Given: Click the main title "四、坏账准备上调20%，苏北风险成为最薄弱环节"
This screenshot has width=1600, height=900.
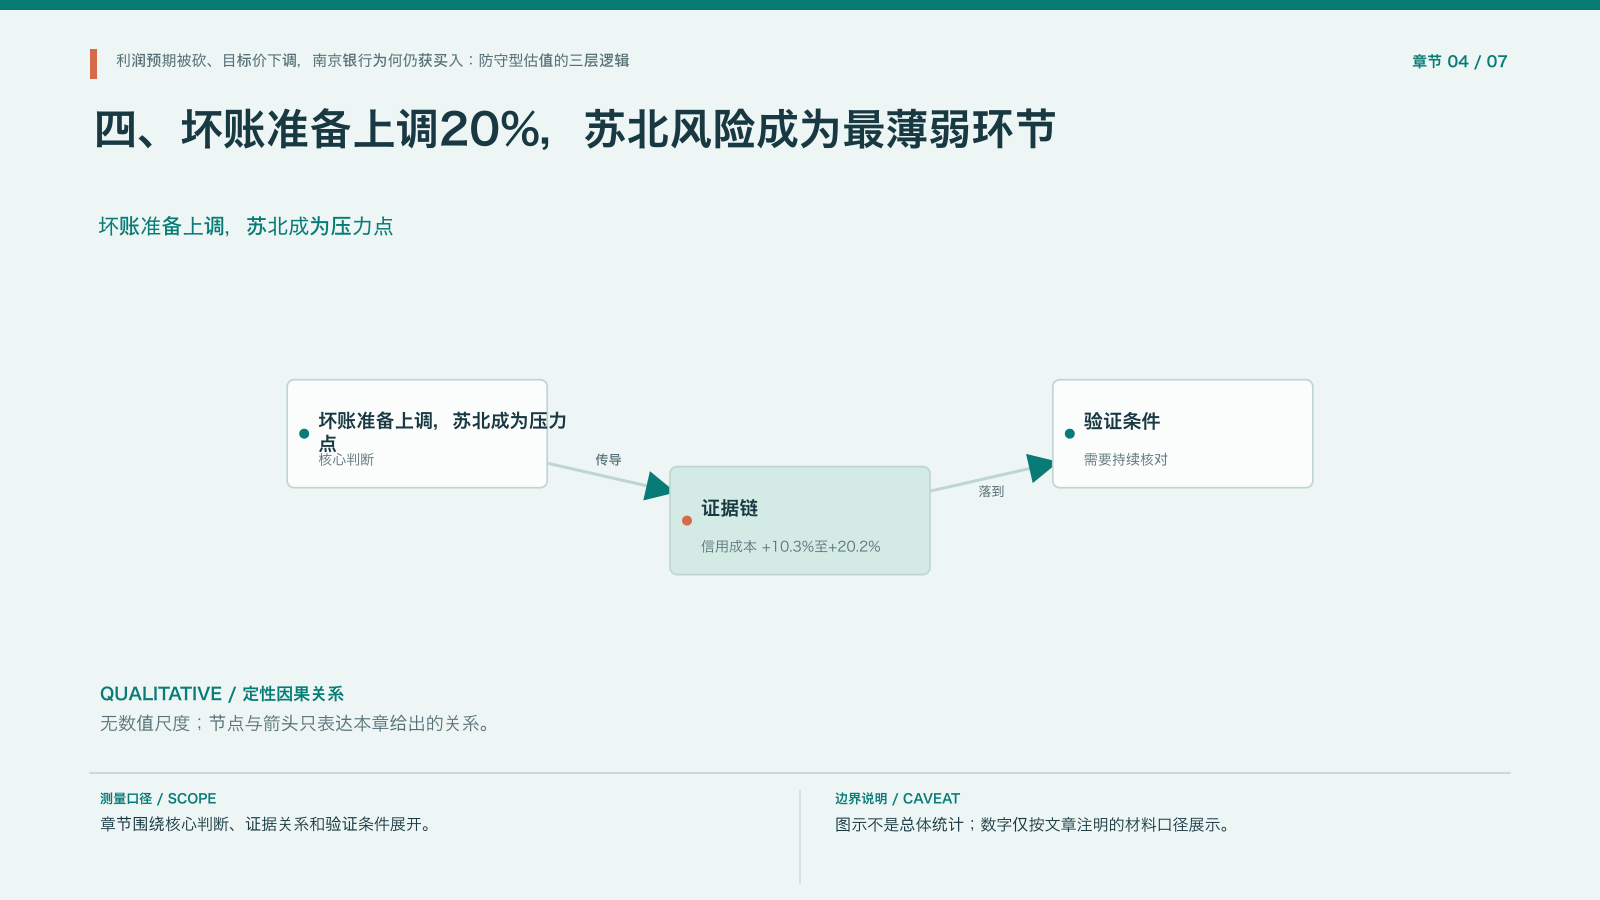Looking at the screenshot, I should click(575, 130).
